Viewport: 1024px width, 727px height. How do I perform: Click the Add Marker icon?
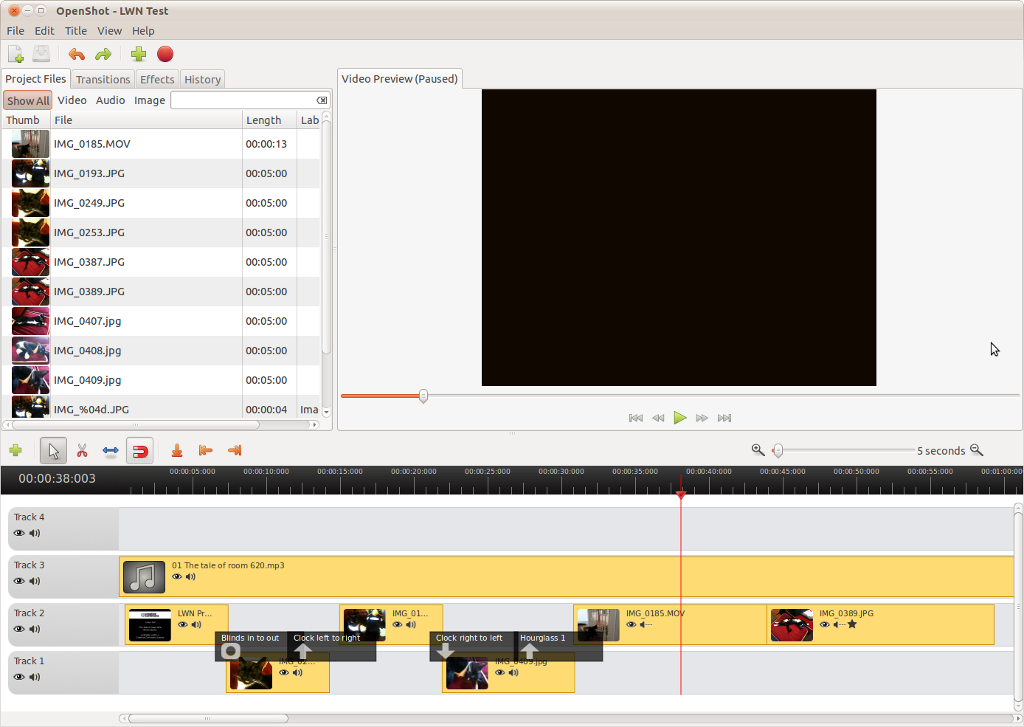pyautogui.click(x=177, y=451)
